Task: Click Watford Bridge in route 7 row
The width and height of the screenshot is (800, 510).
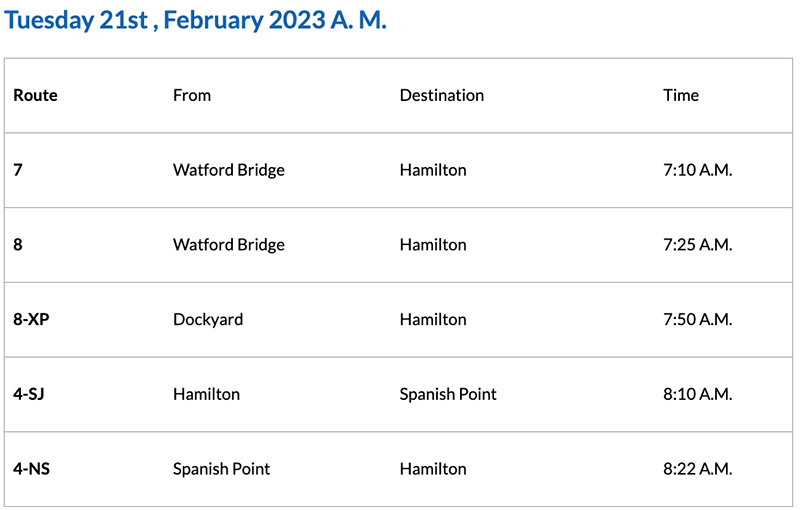Action: pos(228,170)
